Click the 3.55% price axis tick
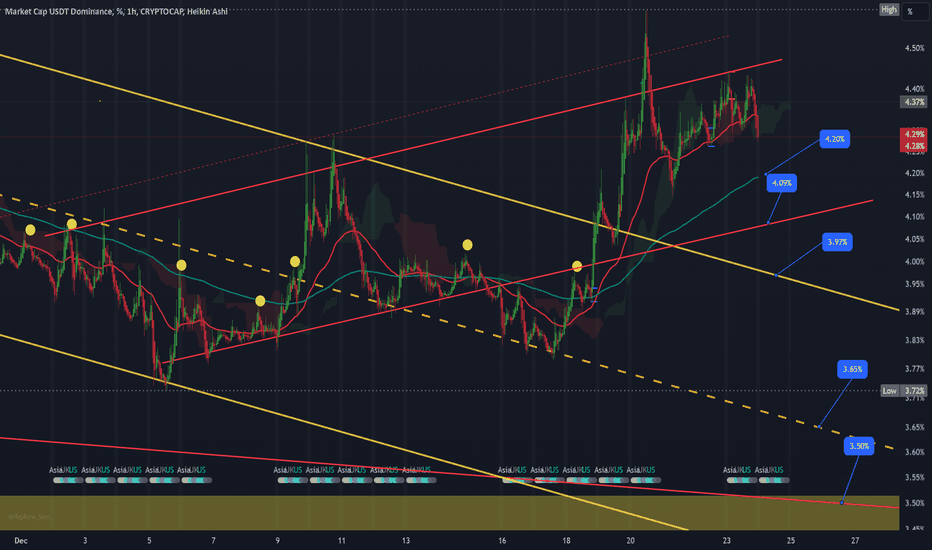The height and width of the screenshot is (550, 932). pos(914,477)
